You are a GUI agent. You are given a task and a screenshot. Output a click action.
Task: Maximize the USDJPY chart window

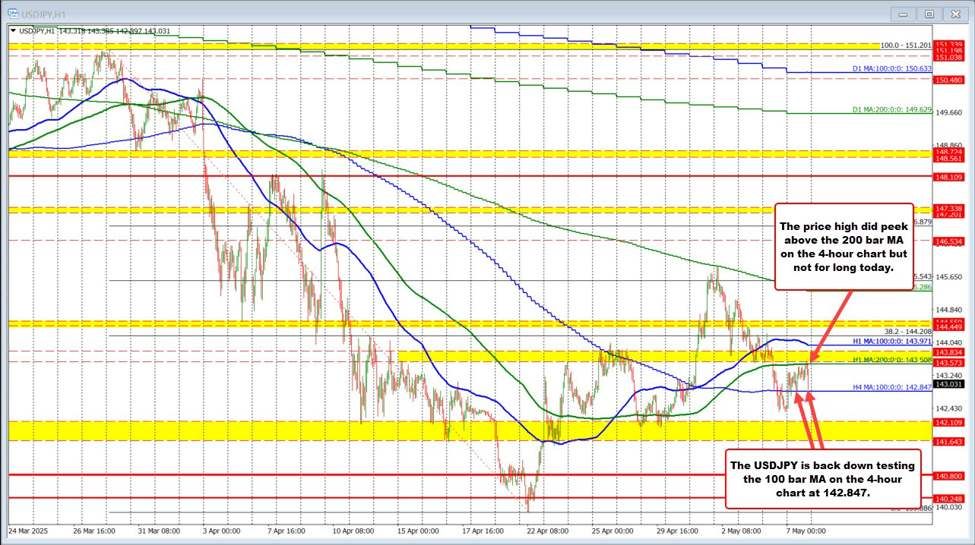[929, 14]
